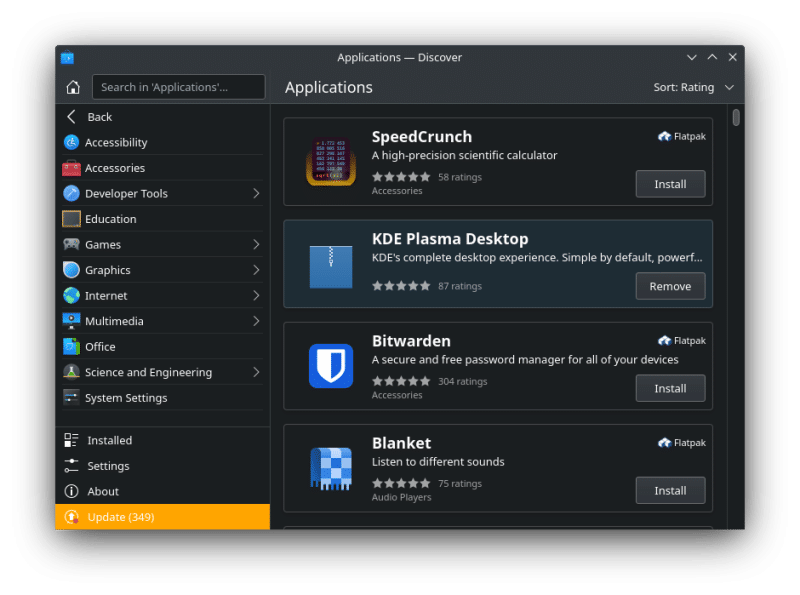Open the SpeedCrunch app icon

[x=331, y=162]
